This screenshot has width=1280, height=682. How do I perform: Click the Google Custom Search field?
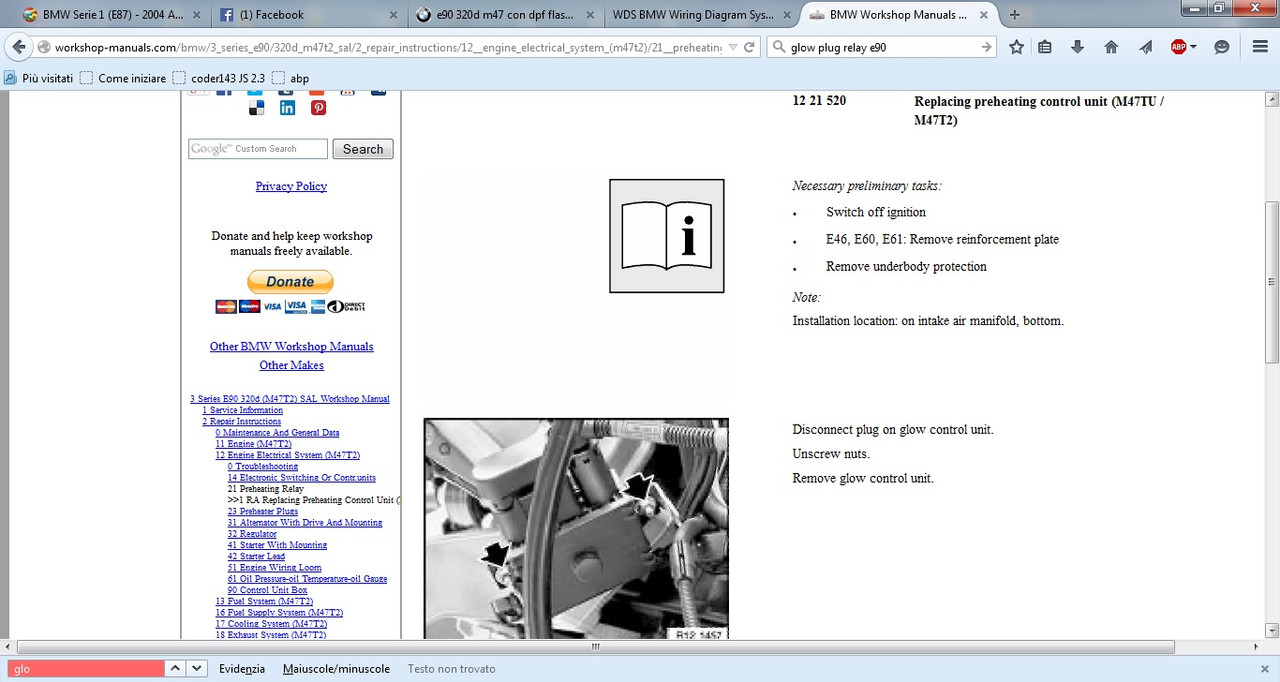pyautogui.click(x=258, y=149)
